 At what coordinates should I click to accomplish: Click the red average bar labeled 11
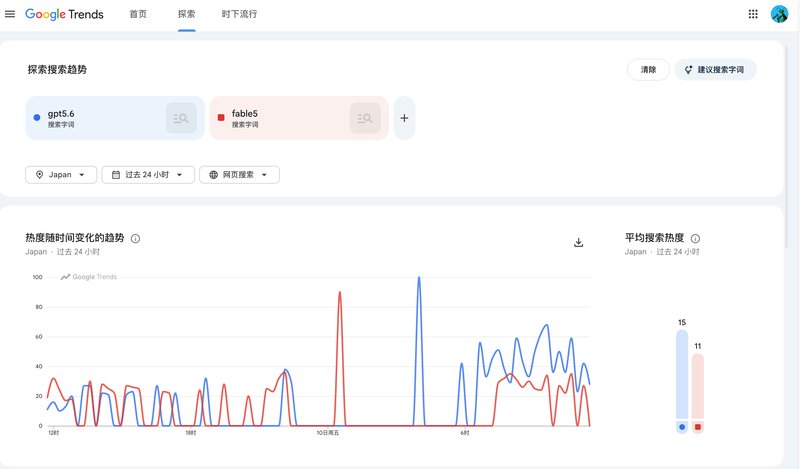point(698,386)
